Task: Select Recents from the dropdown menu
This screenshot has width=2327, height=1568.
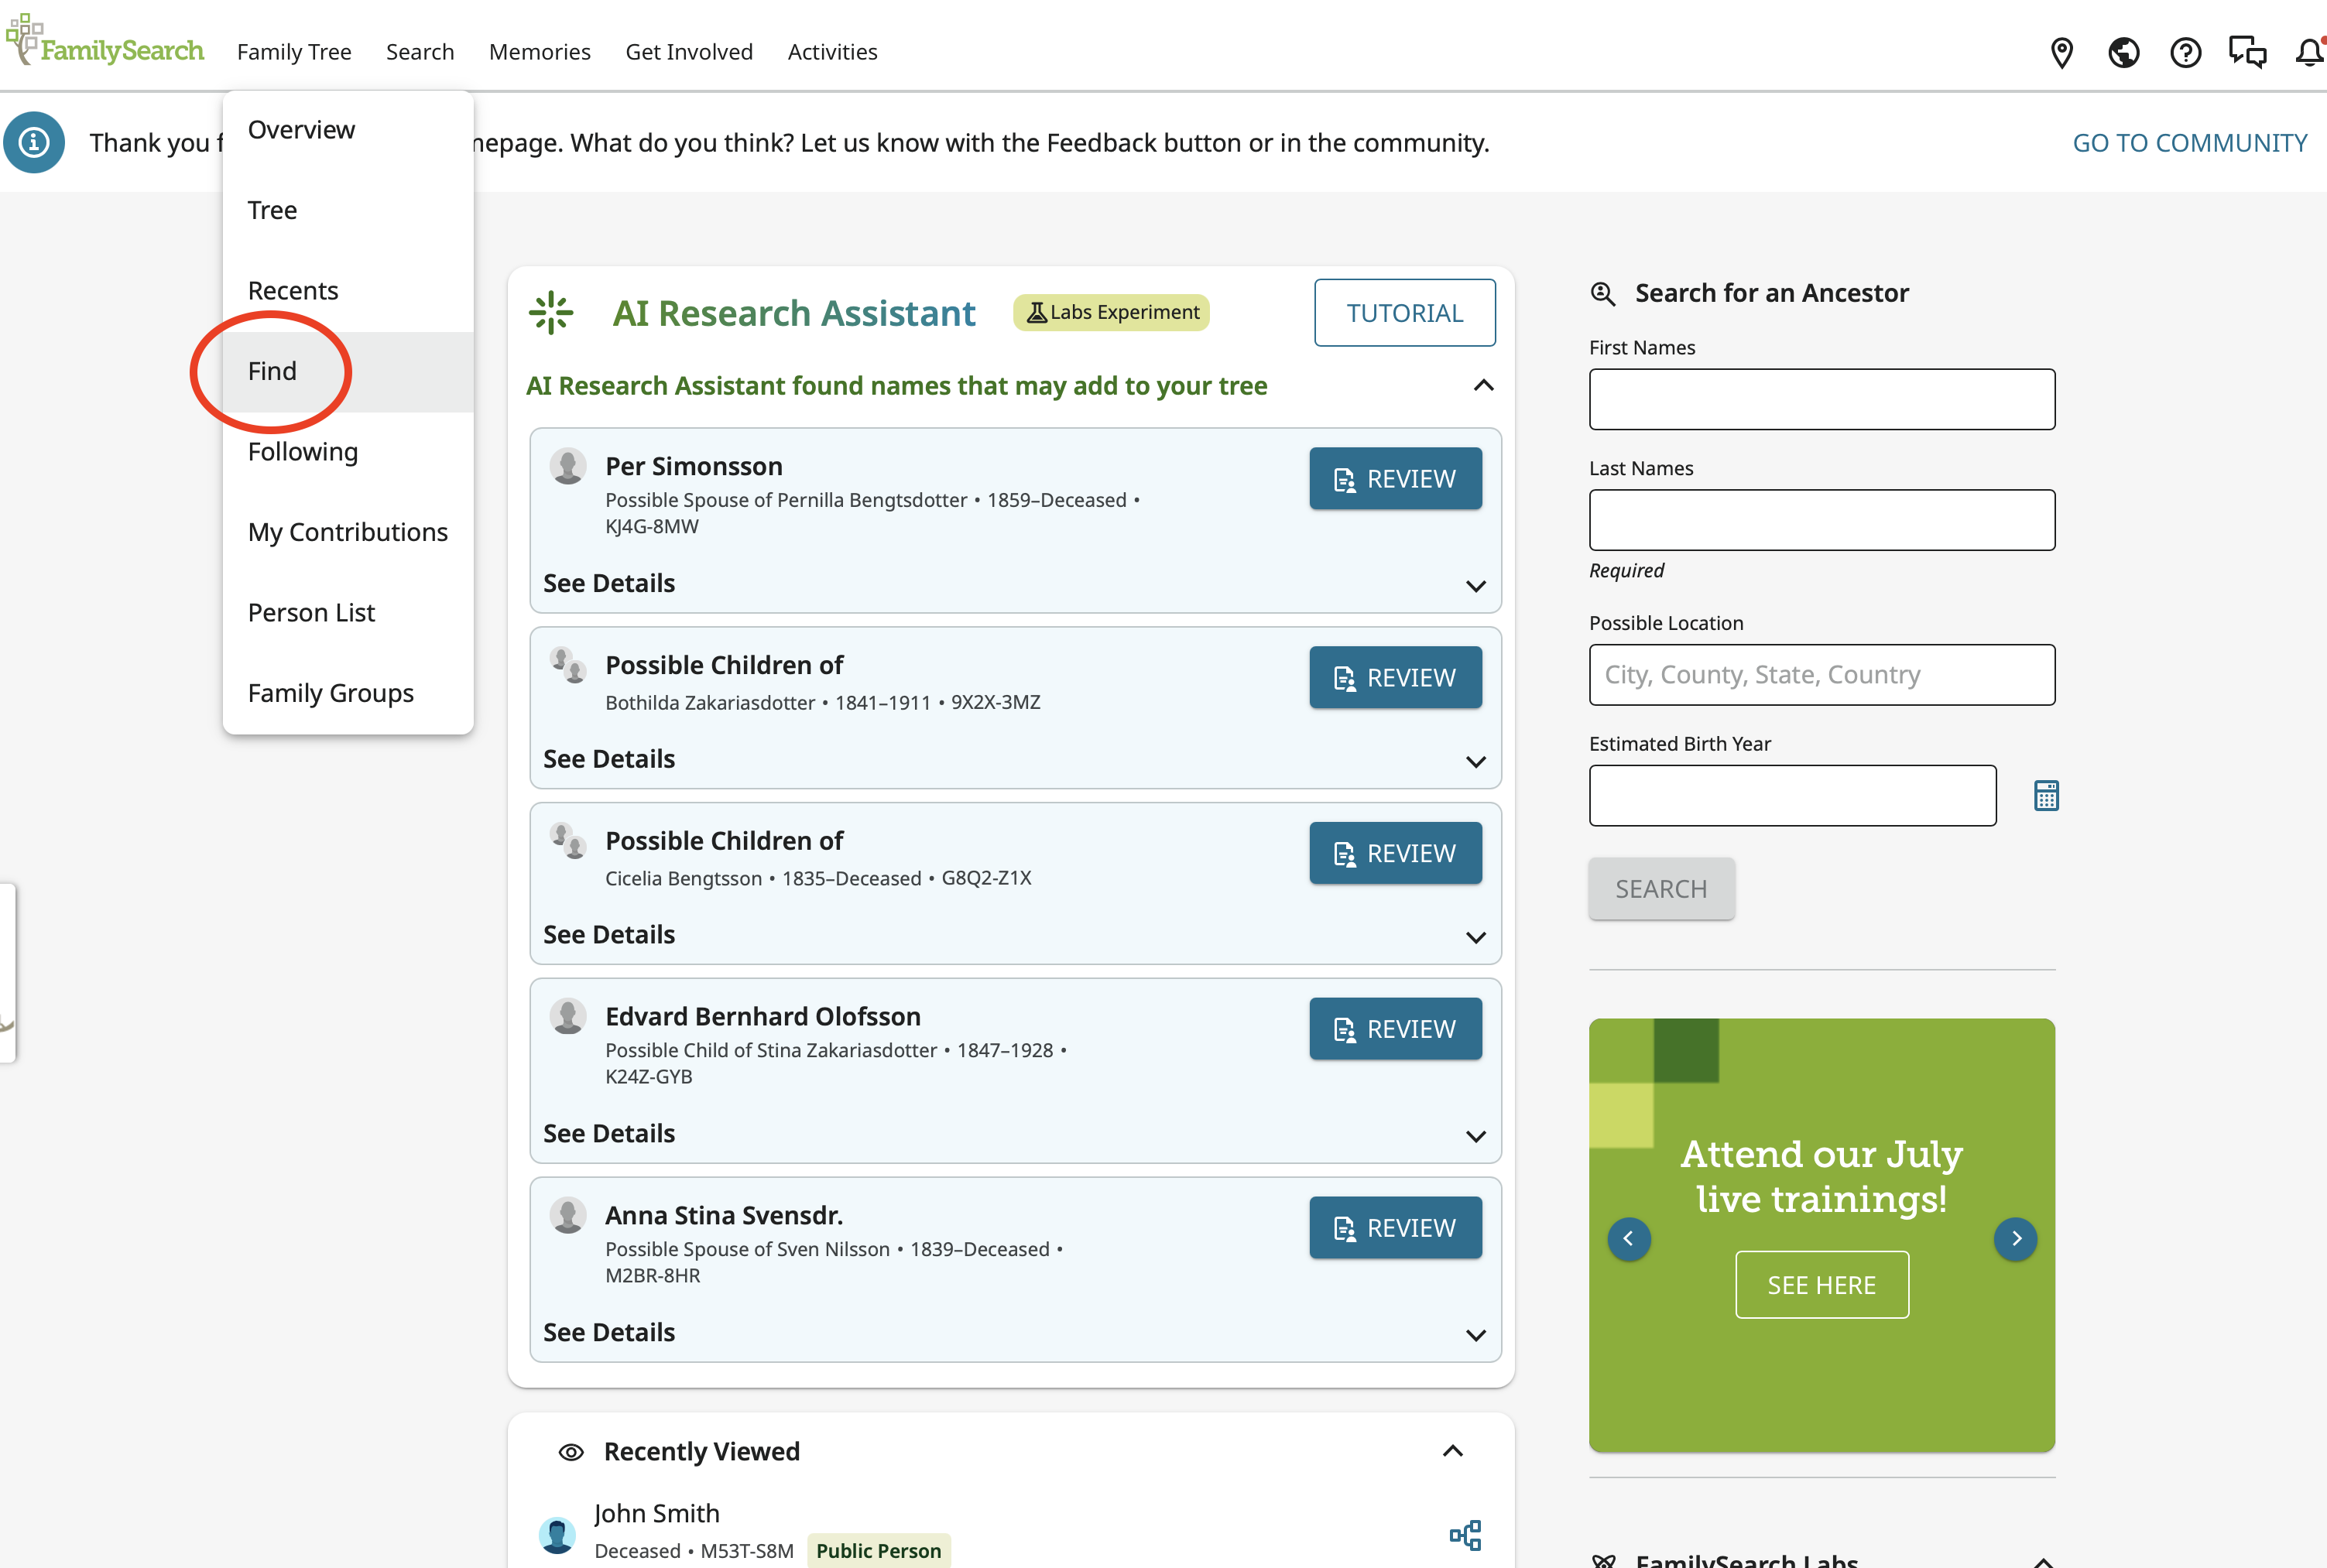Action: 348,291
